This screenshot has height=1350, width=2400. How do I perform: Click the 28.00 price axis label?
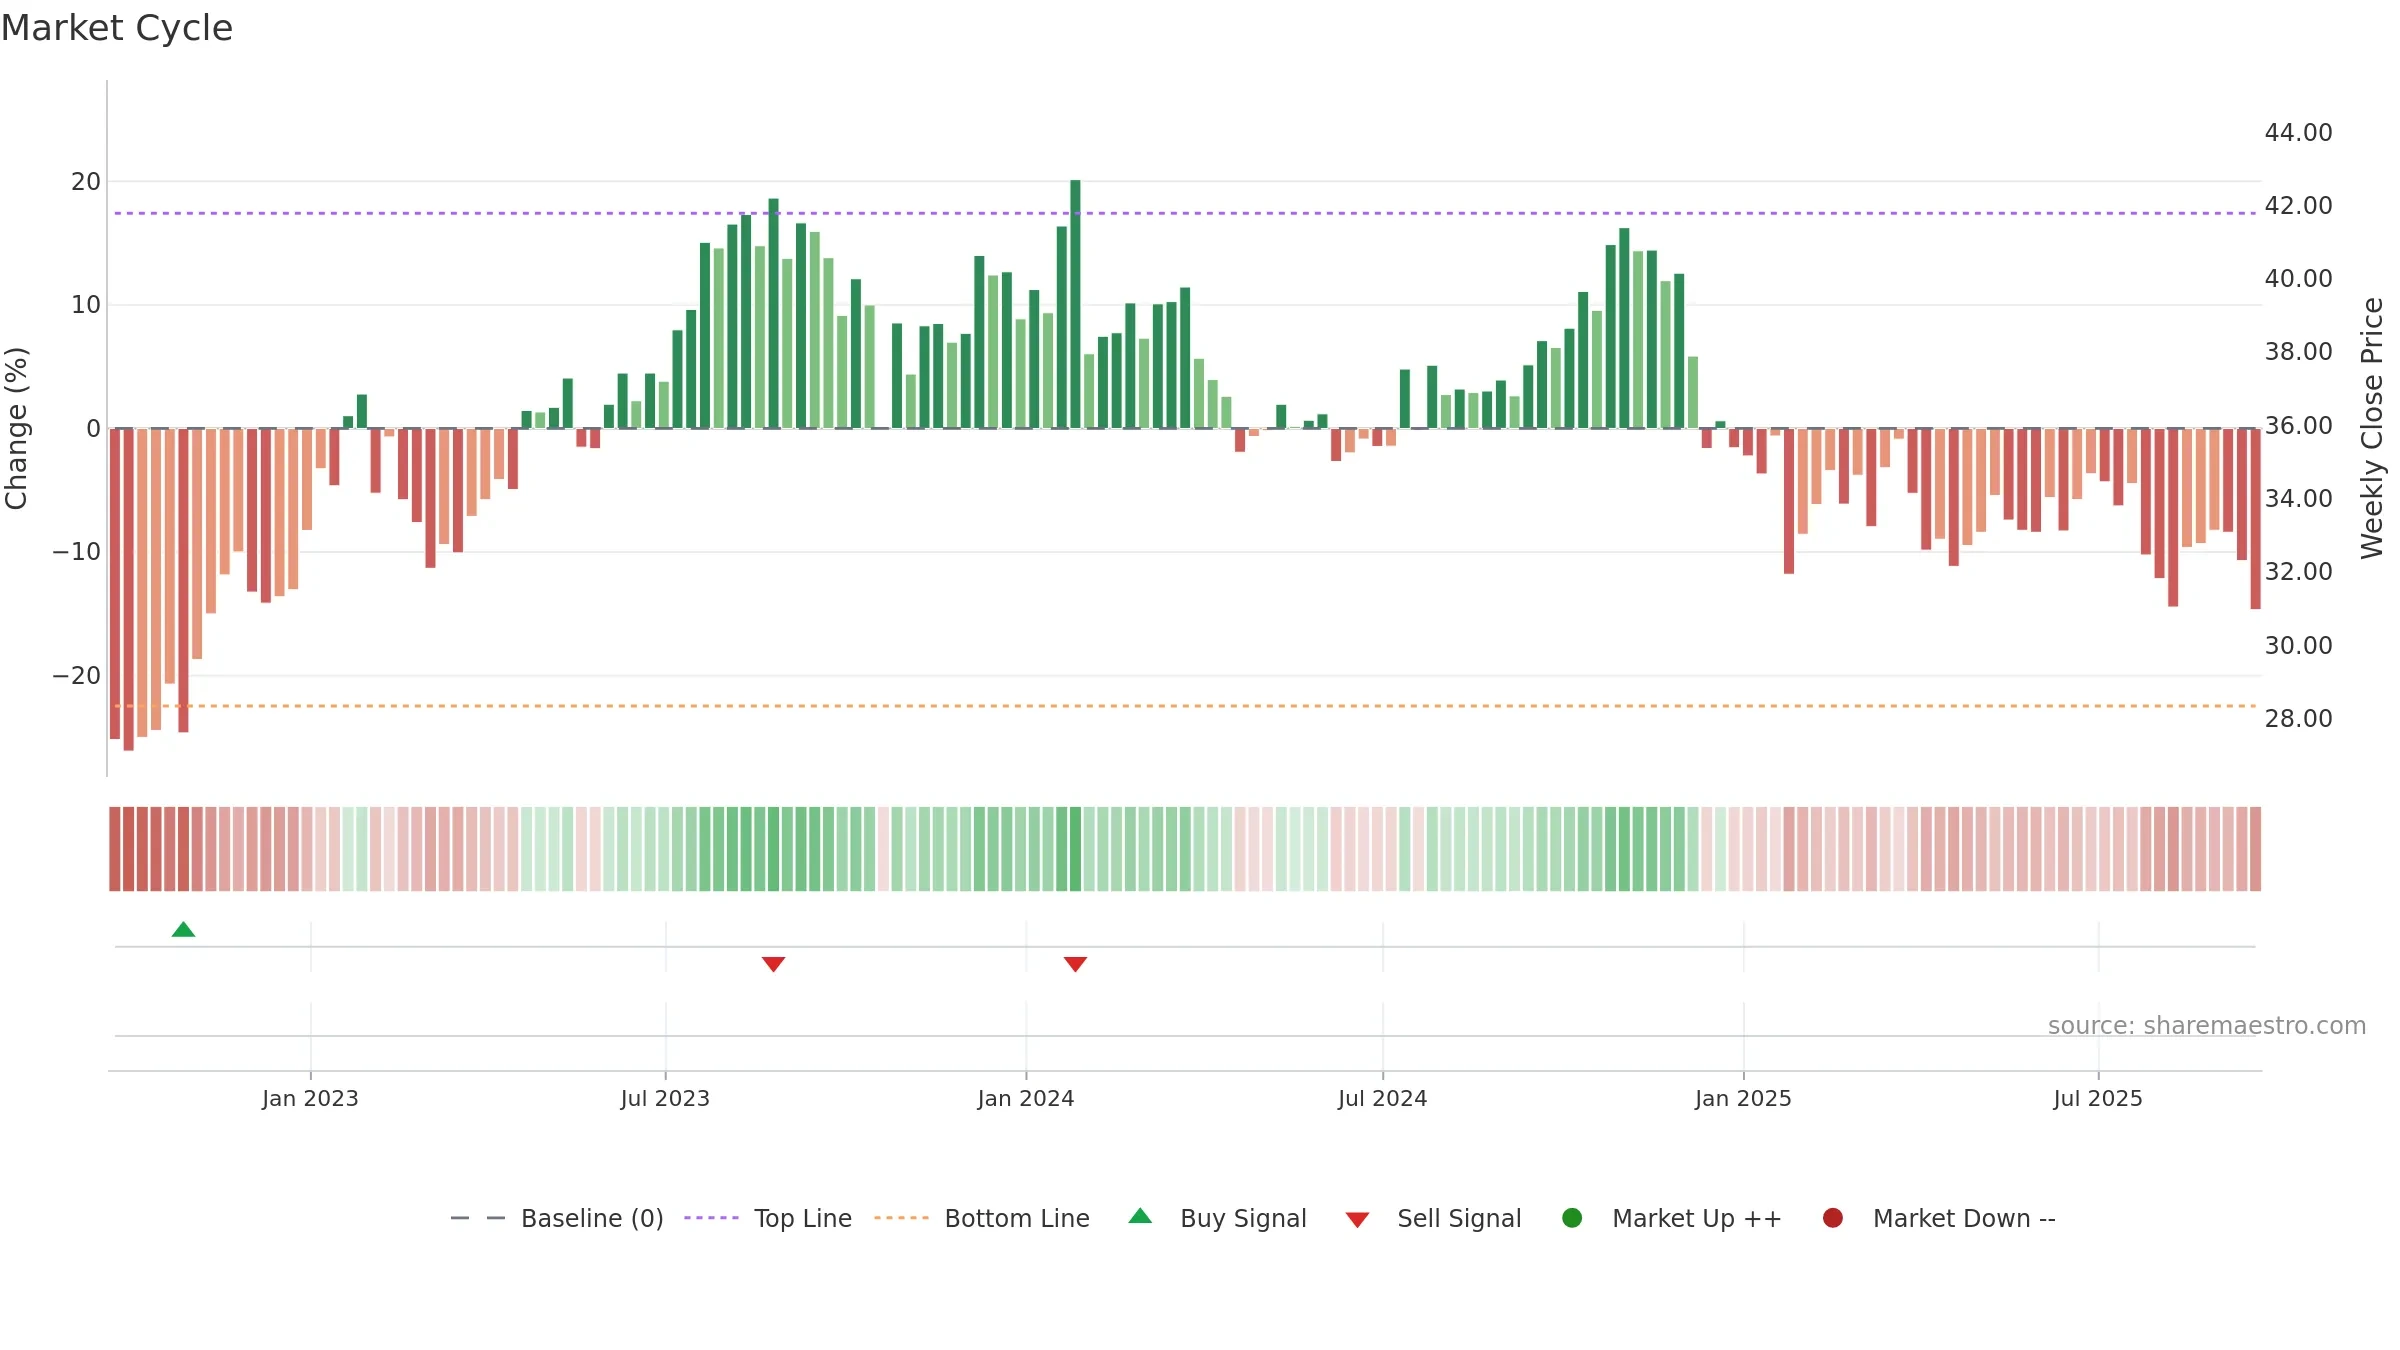(x=2298, y=718)
